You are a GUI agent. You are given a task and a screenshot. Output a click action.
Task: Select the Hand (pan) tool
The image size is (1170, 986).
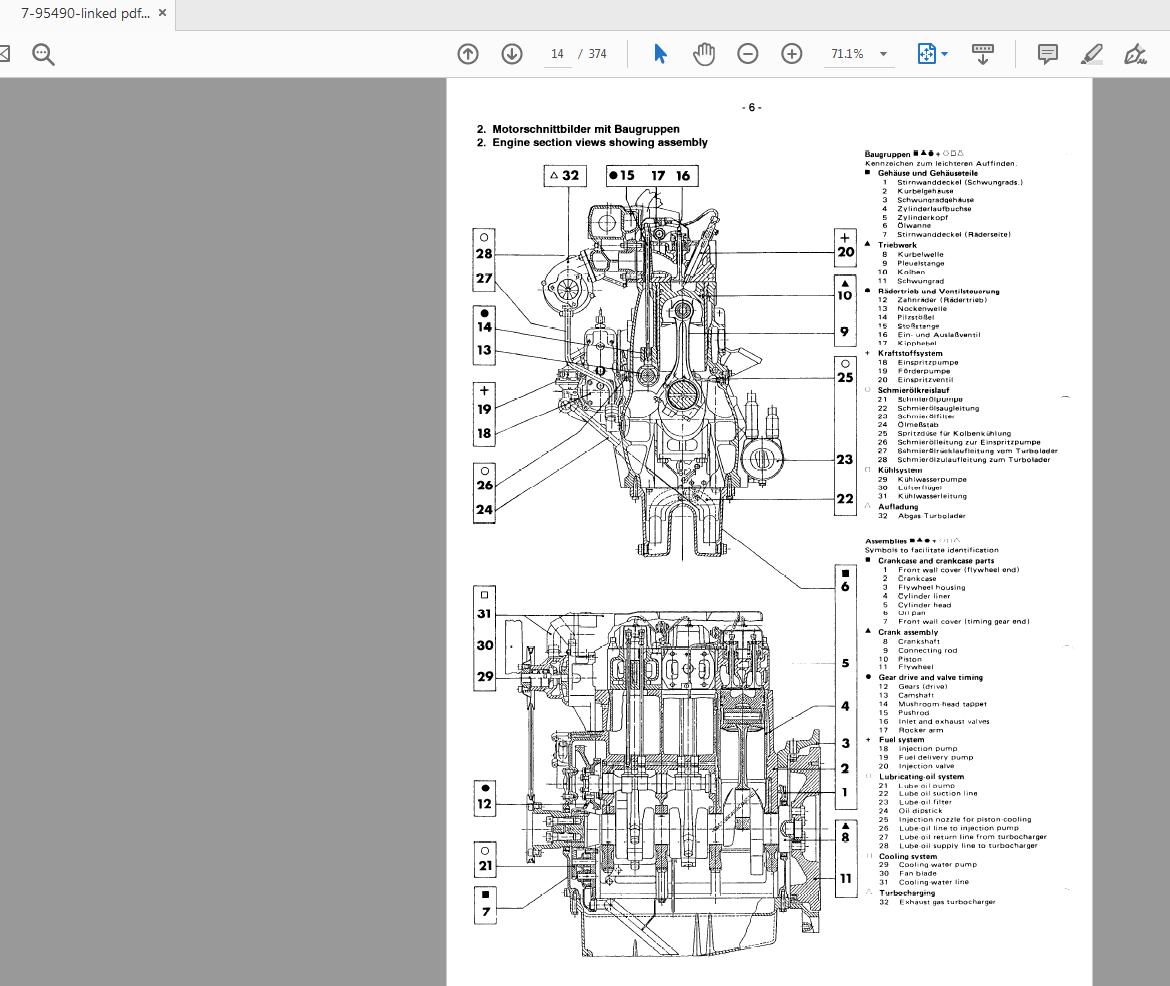[704, 54]
